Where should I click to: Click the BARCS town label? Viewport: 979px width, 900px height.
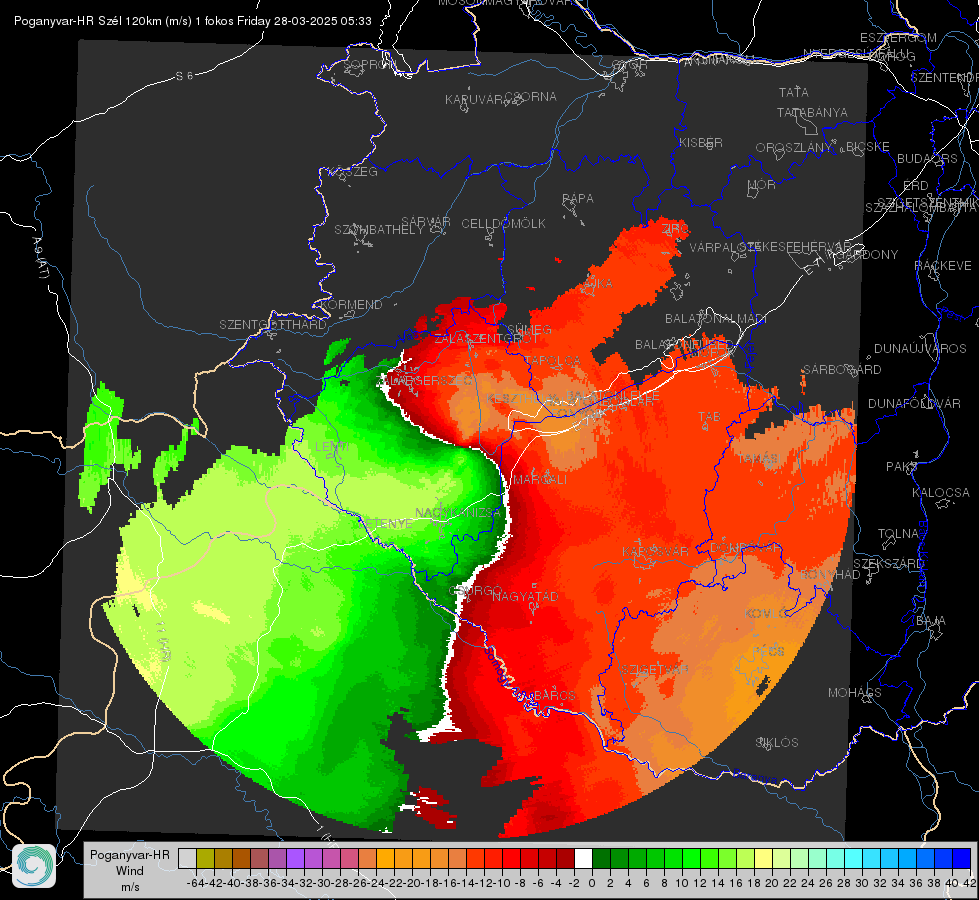pyautogui.click(x=555, y=695)
